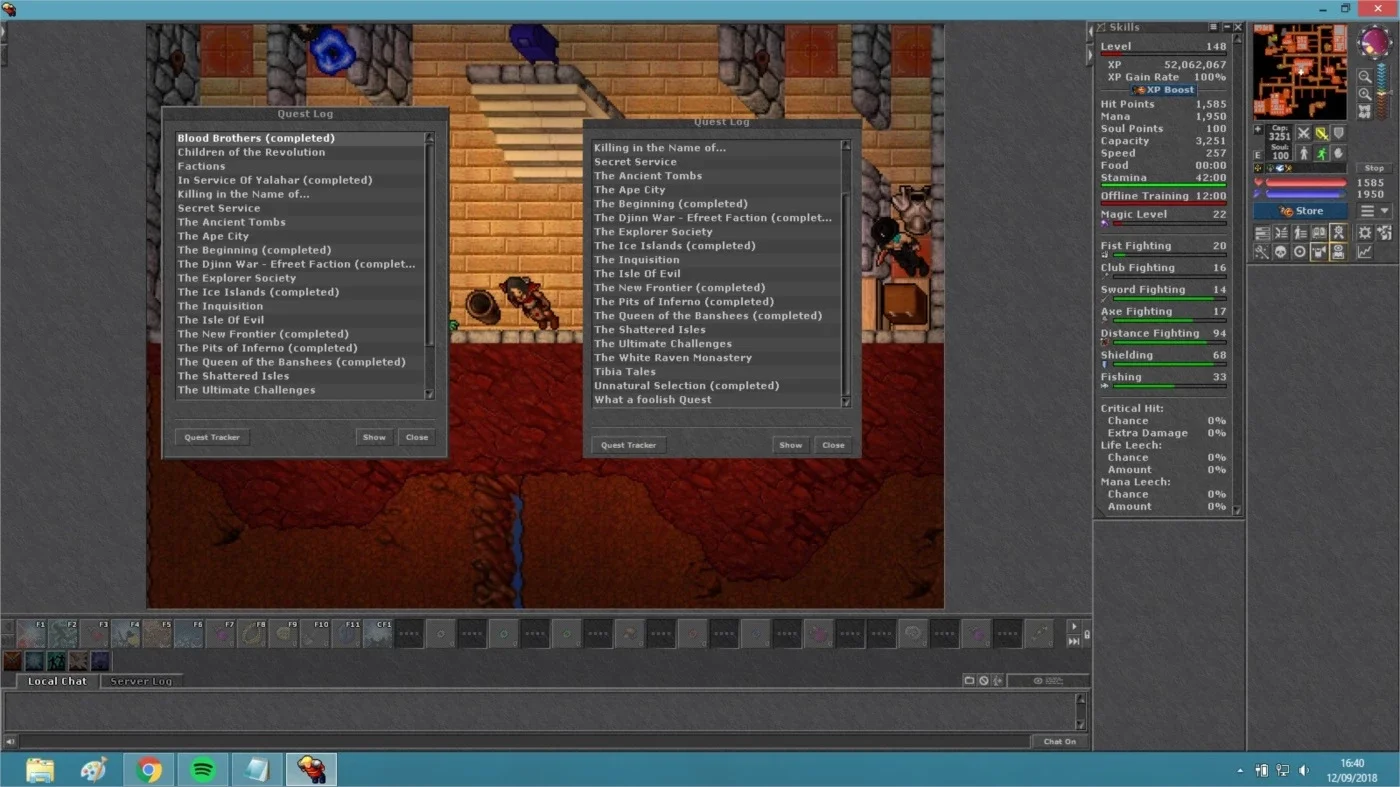Select offensive crossed-swords fight mode

[1303, 133]
